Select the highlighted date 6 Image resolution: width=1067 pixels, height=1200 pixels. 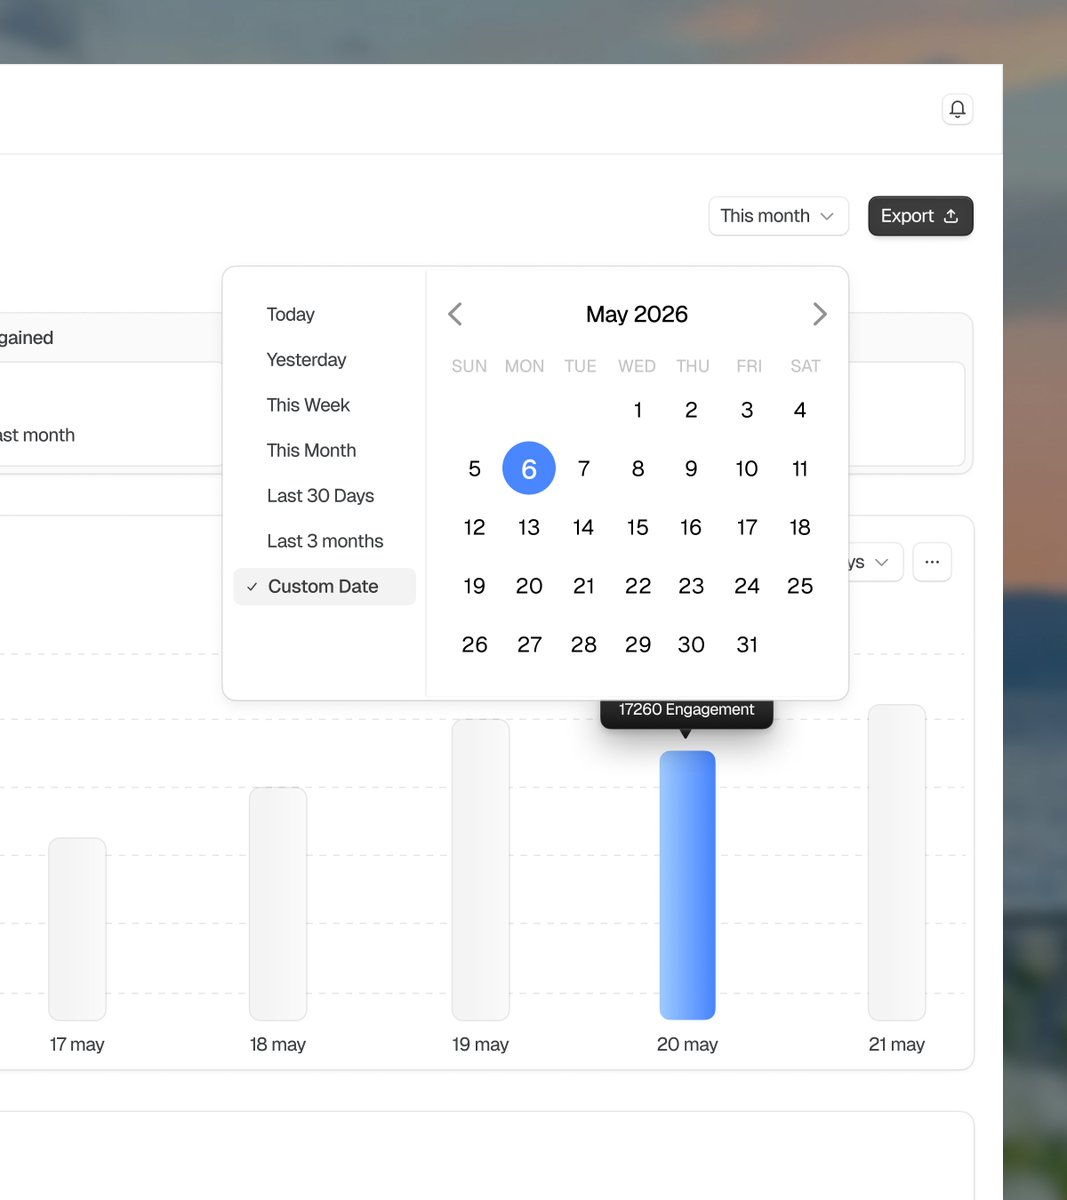(x=529, y=468)
